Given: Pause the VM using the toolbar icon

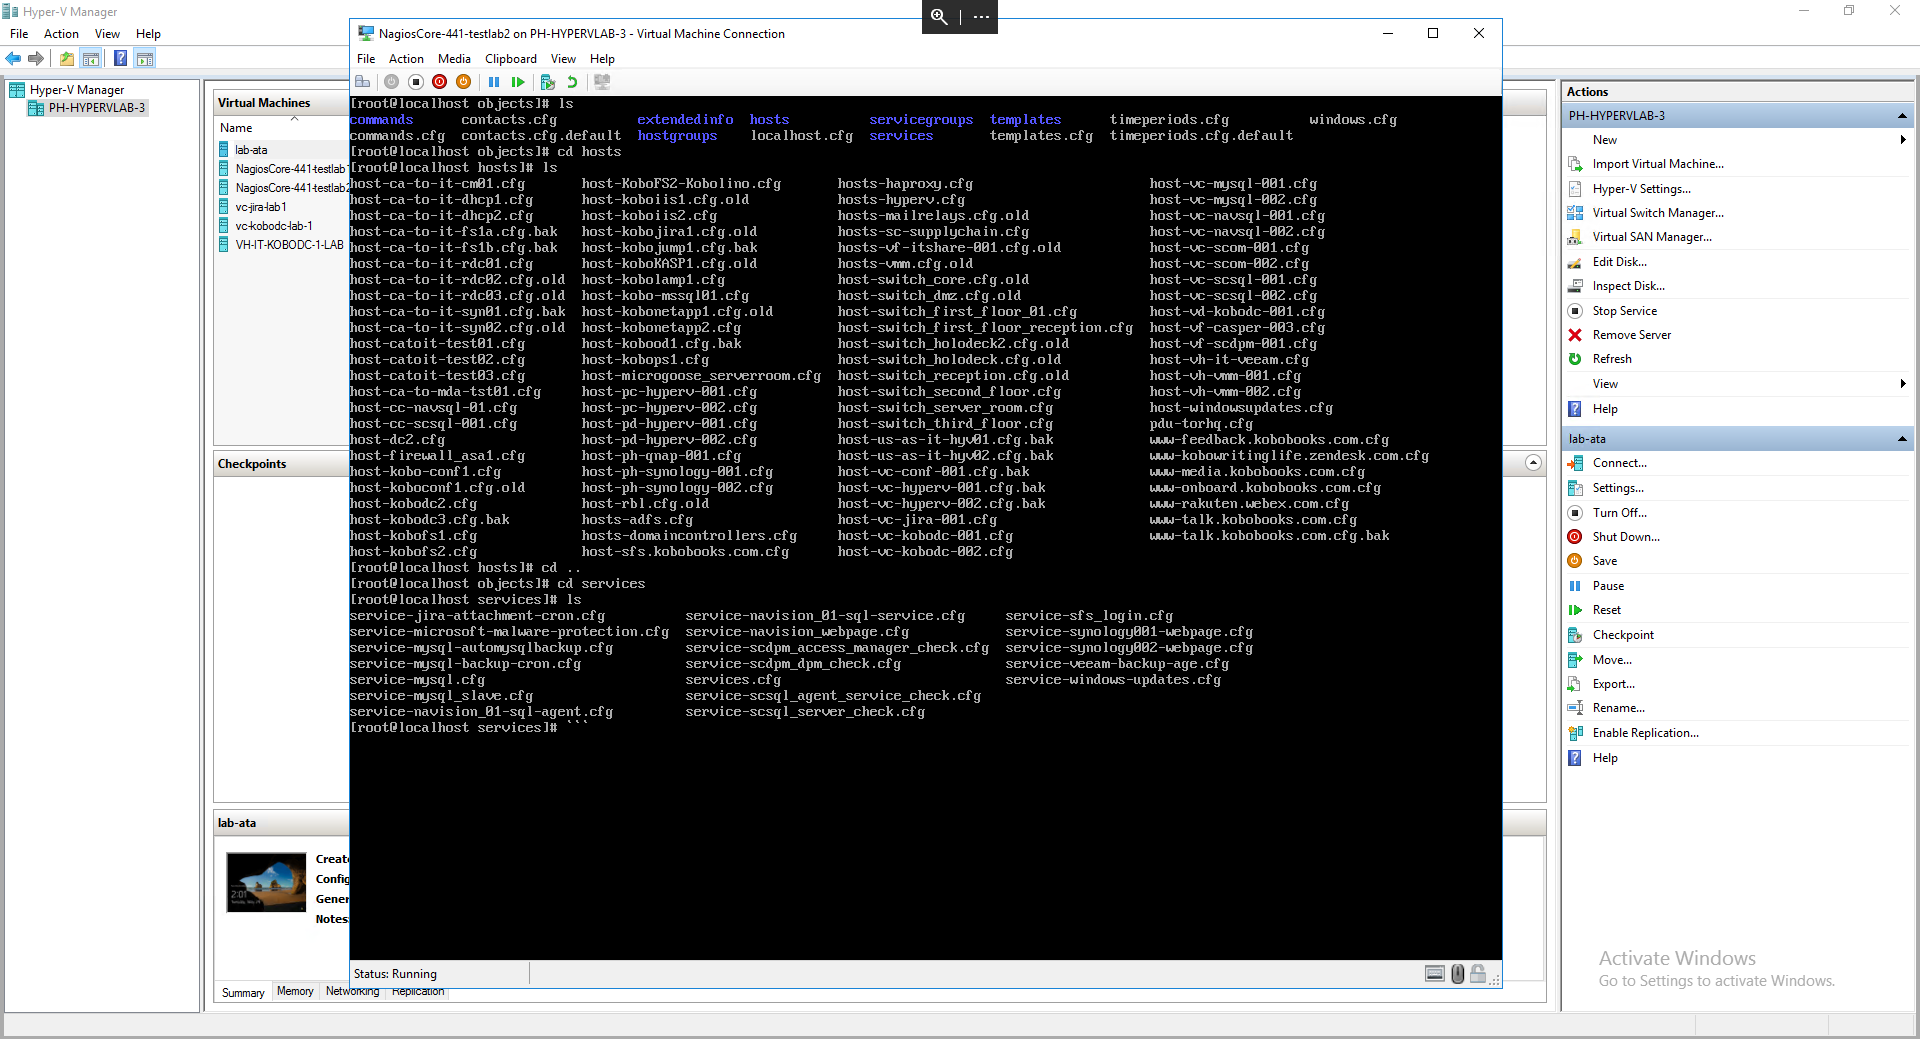Looking at the screenshot, I should click(494, 82).
